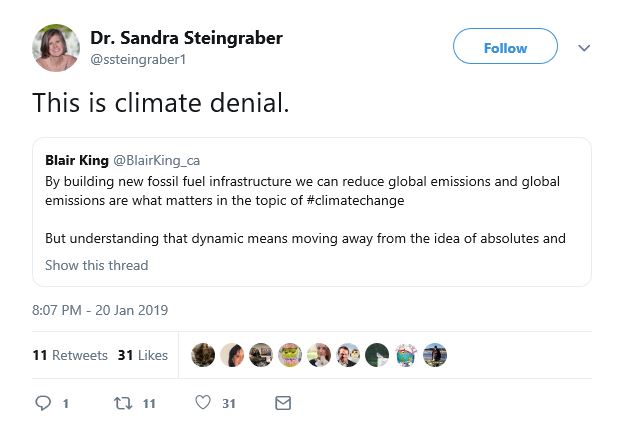Share via the envelope direct message icon
The width and height of the screenshot is (627, 426).
pos(283,403)
